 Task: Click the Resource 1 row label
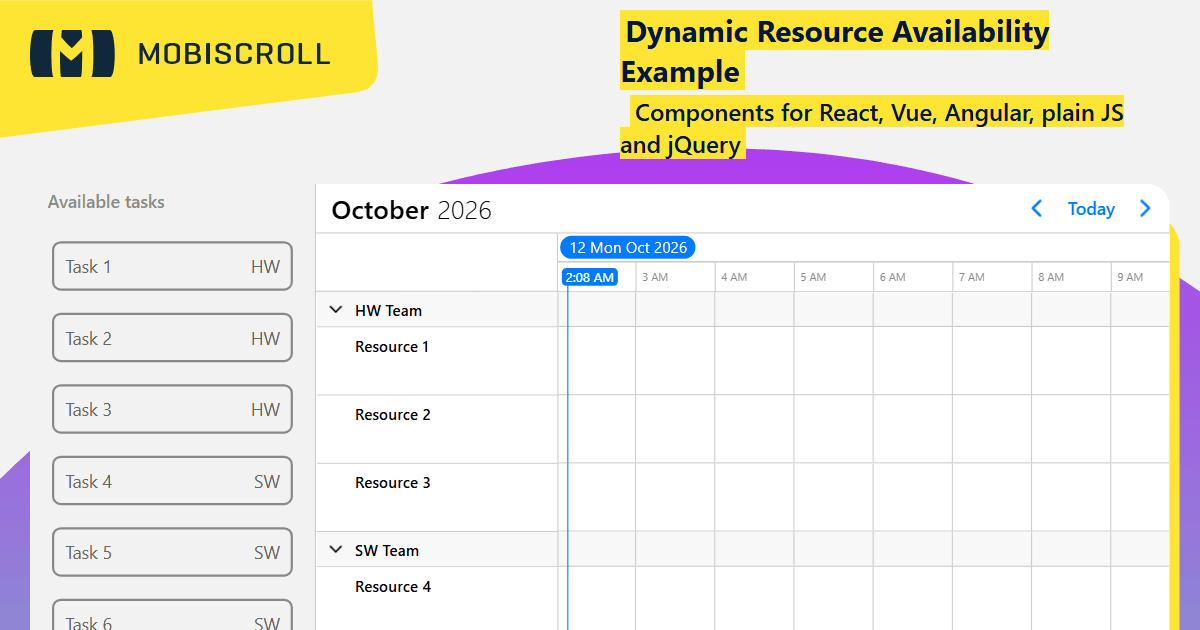[x=392, y=347]
